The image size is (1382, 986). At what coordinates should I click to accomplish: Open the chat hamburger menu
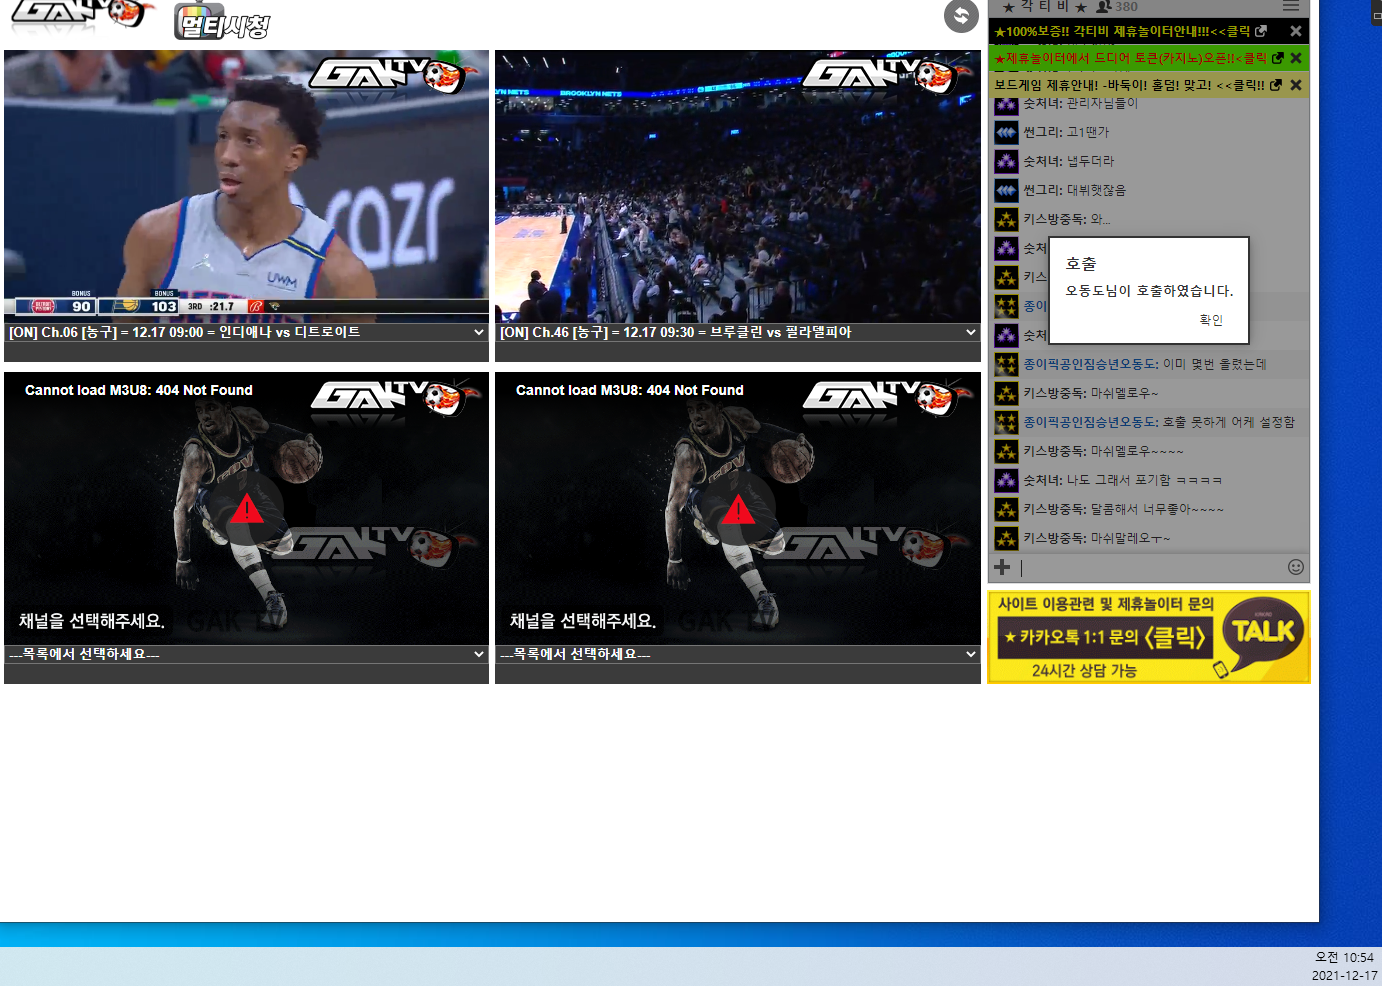pos(1291,6)
